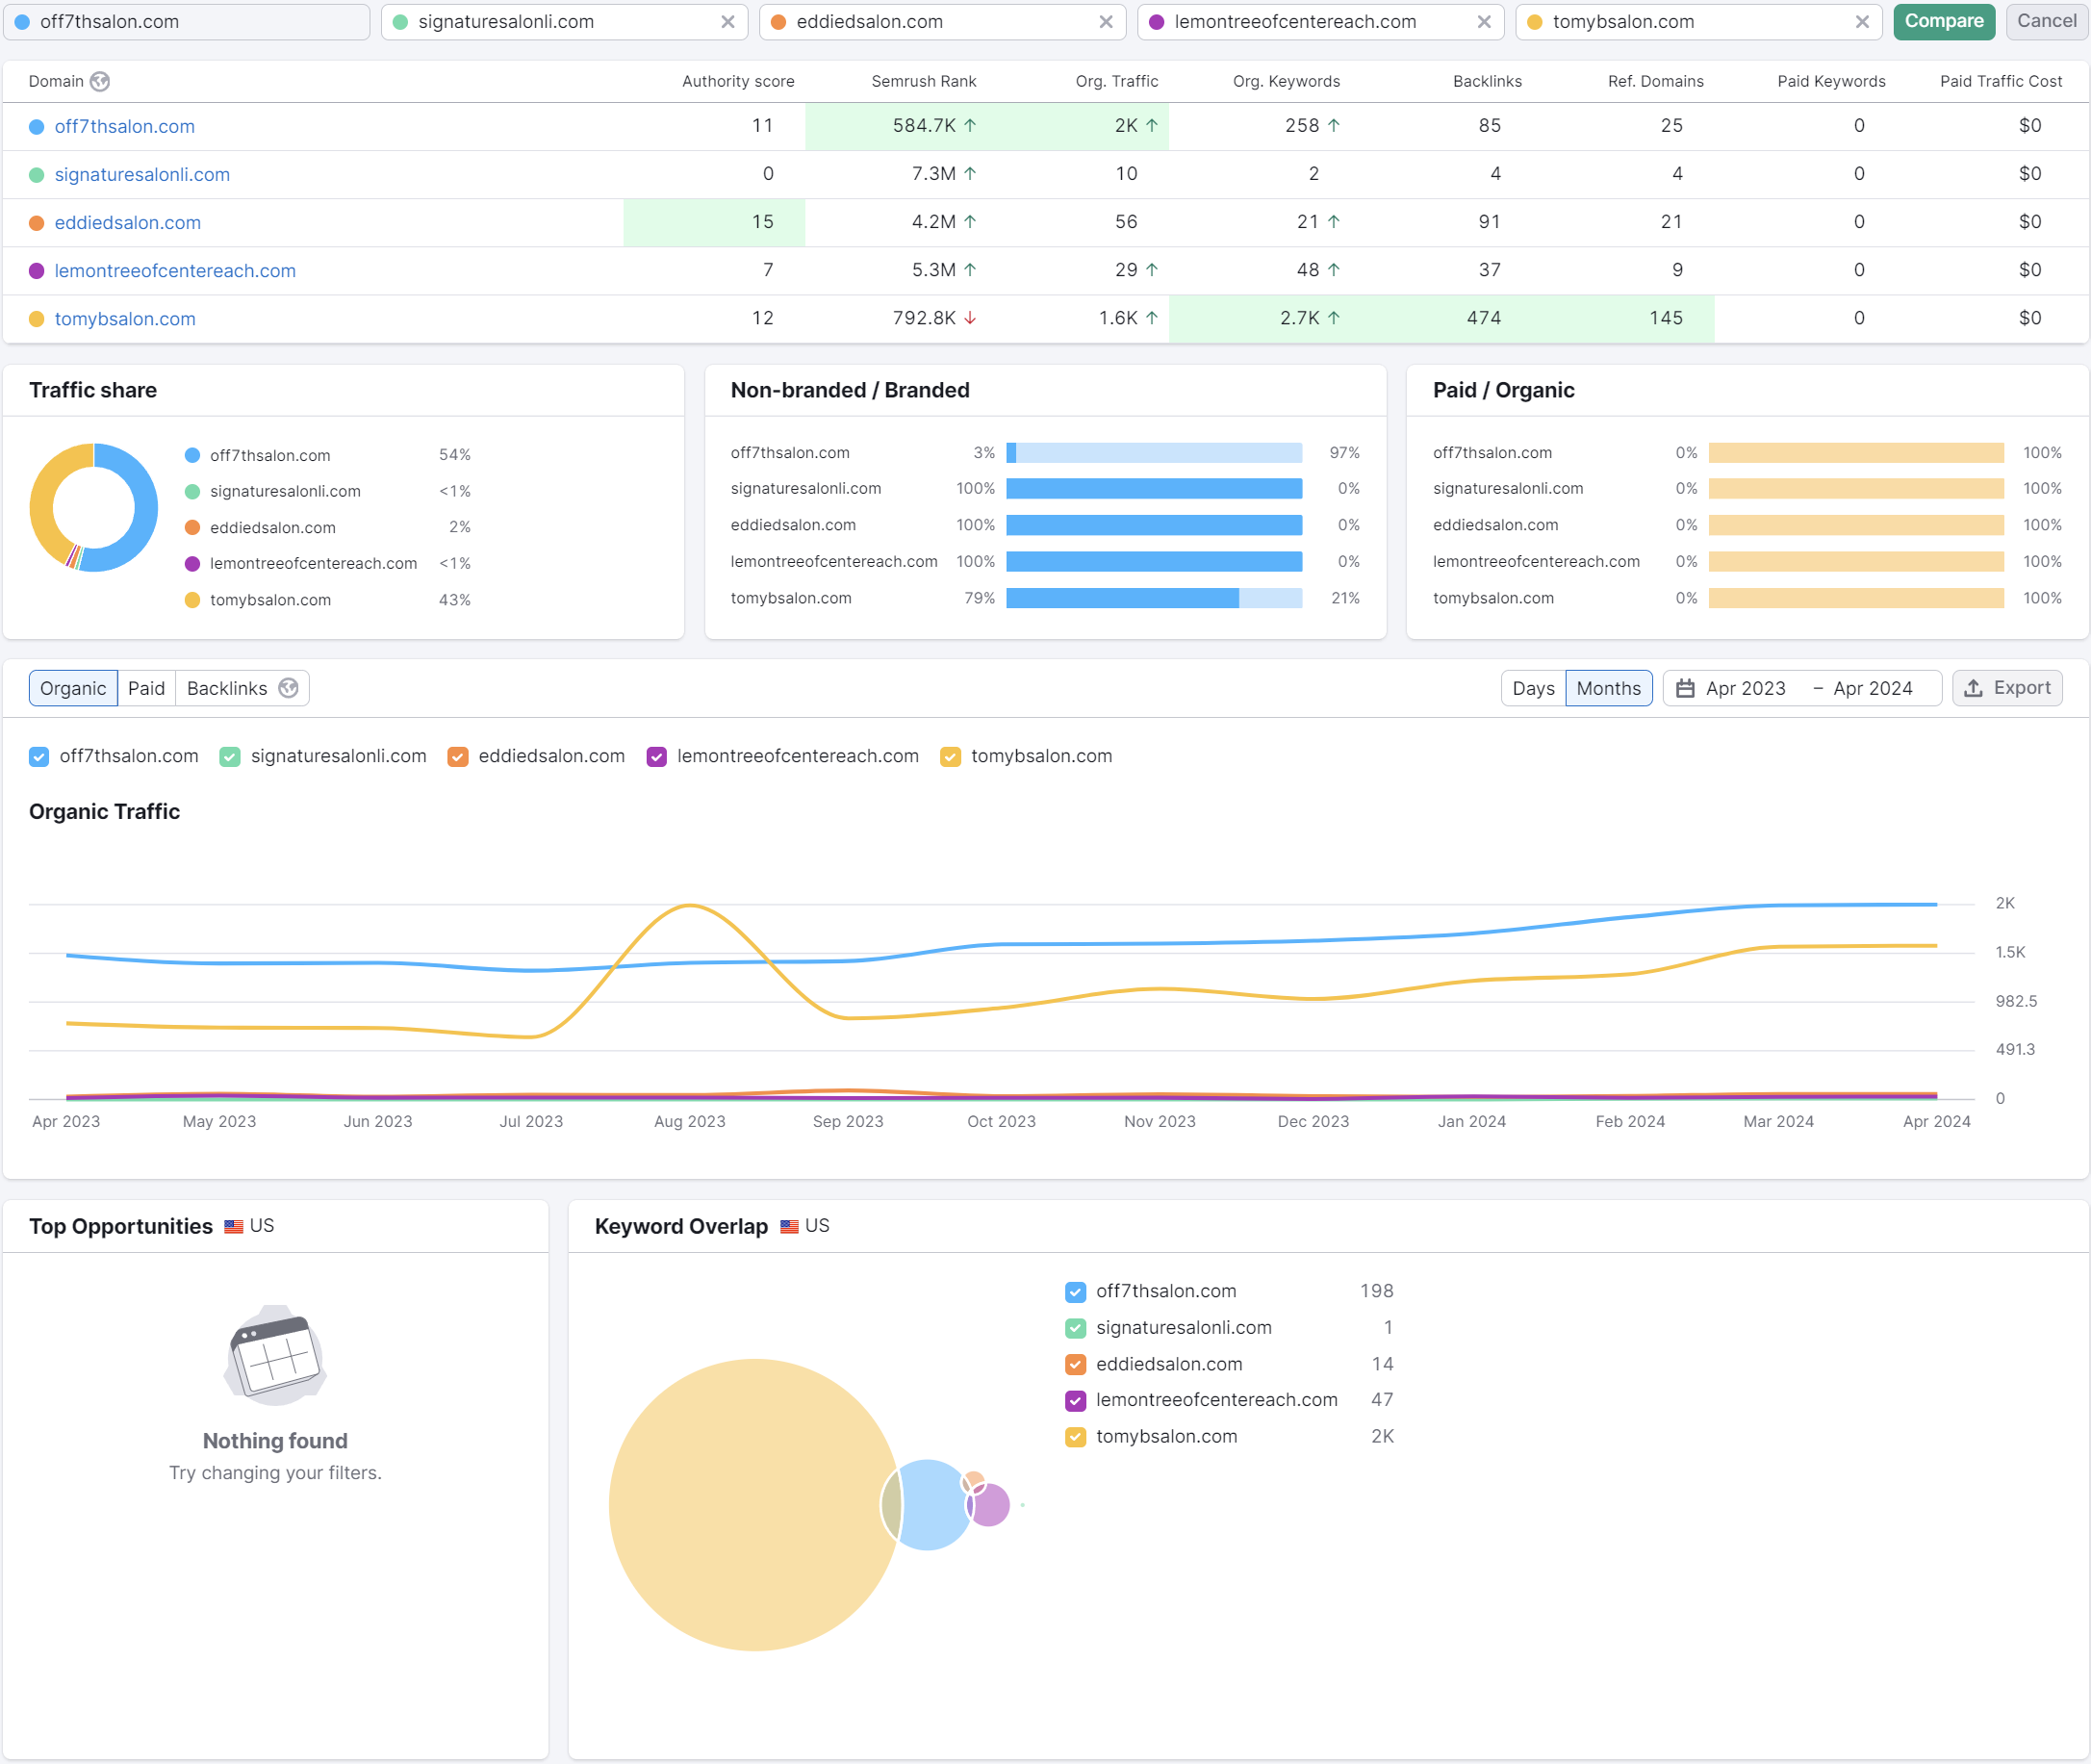Image resolution: width=2091 pixels, height=1764 pixels.
Task: Remove tomybsalon.com from the compare field
Action: click(1862, 22)
